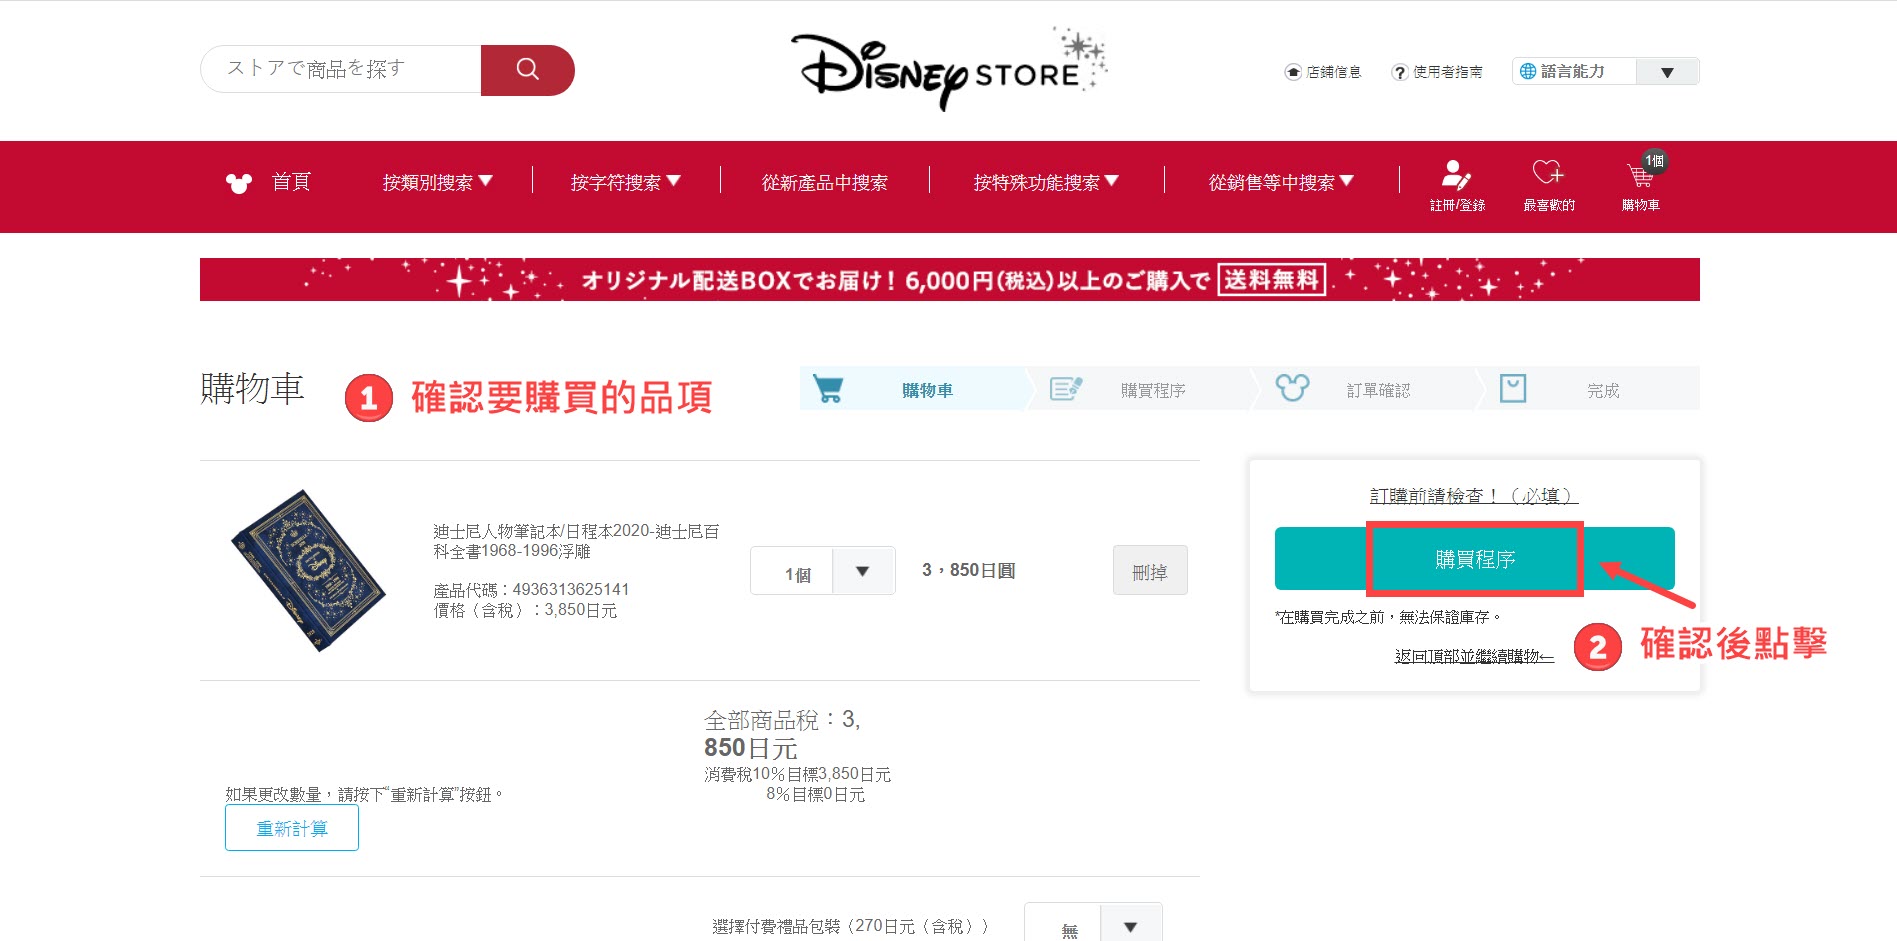The height and width of the screenshot is (941, 1897).
Task: Expand the search by character menu
Action: 625,182
